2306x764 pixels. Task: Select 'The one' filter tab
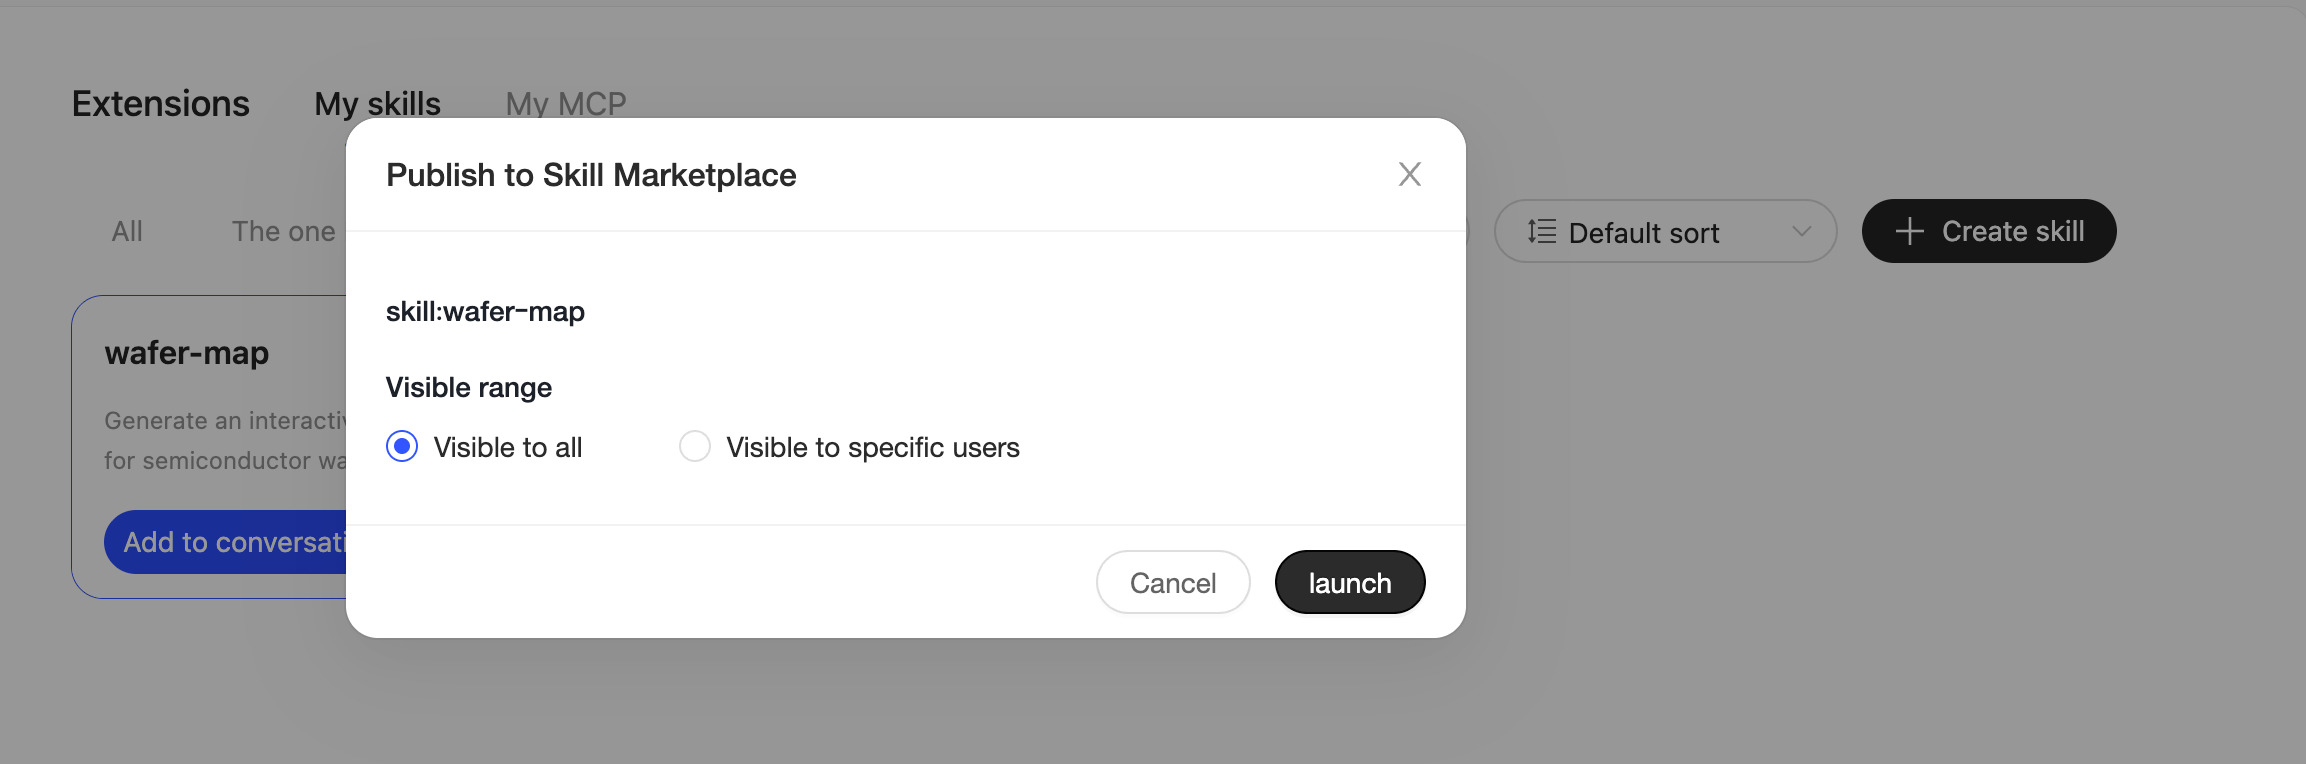pos(284,231)
